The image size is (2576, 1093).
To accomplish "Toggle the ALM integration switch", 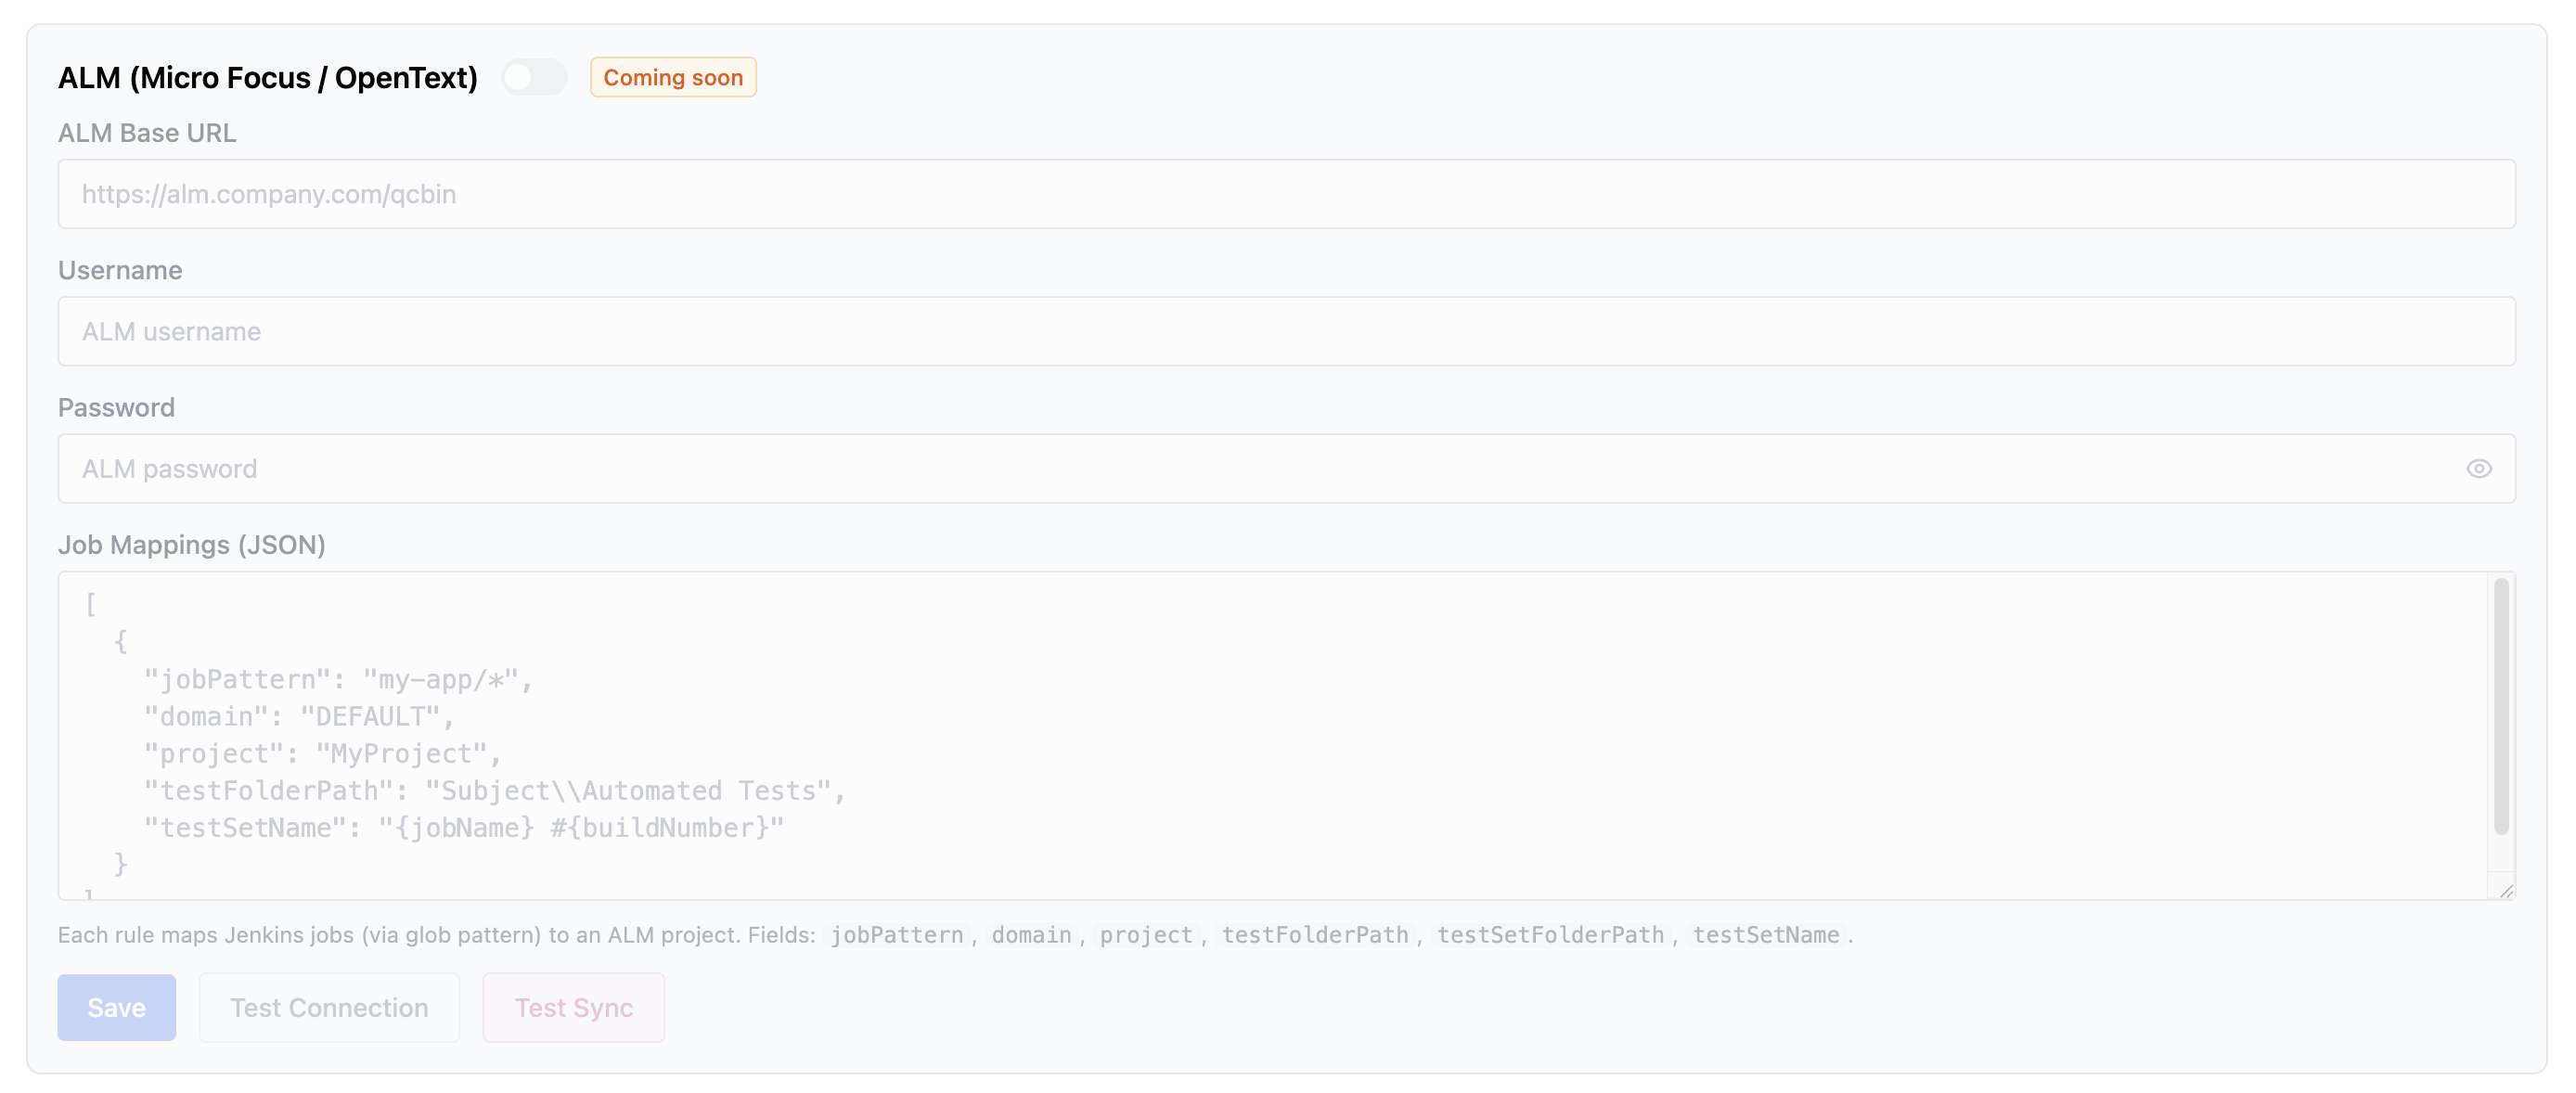I will 534,77.
